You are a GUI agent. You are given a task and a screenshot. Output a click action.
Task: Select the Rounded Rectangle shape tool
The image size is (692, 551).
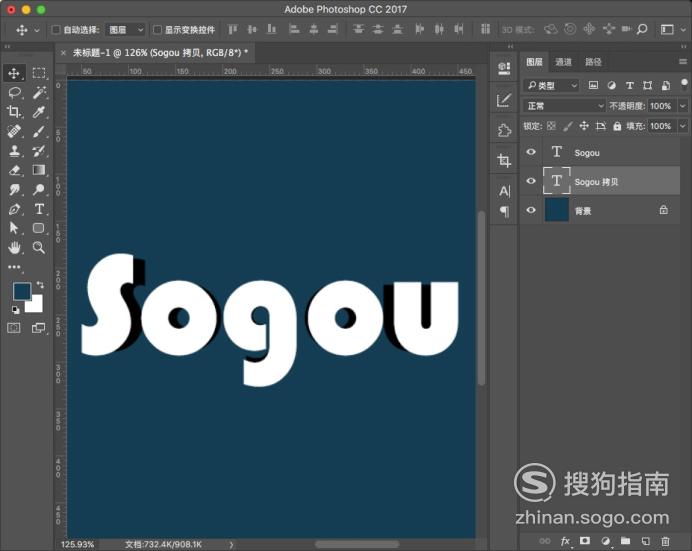click(39, 228)
